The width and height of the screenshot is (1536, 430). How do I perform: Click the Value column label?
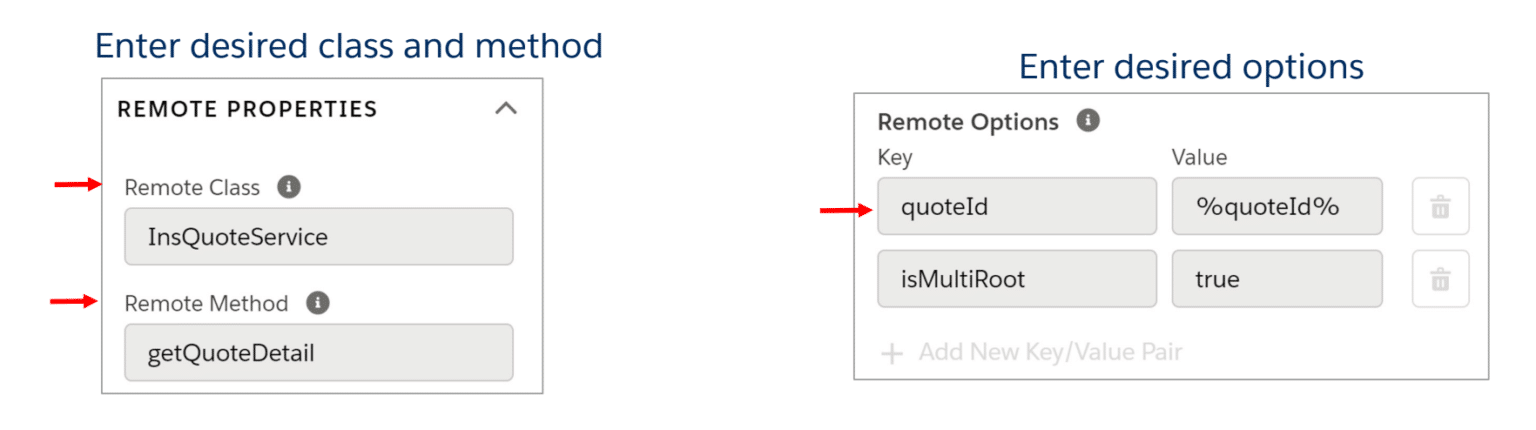(1199, 158)
